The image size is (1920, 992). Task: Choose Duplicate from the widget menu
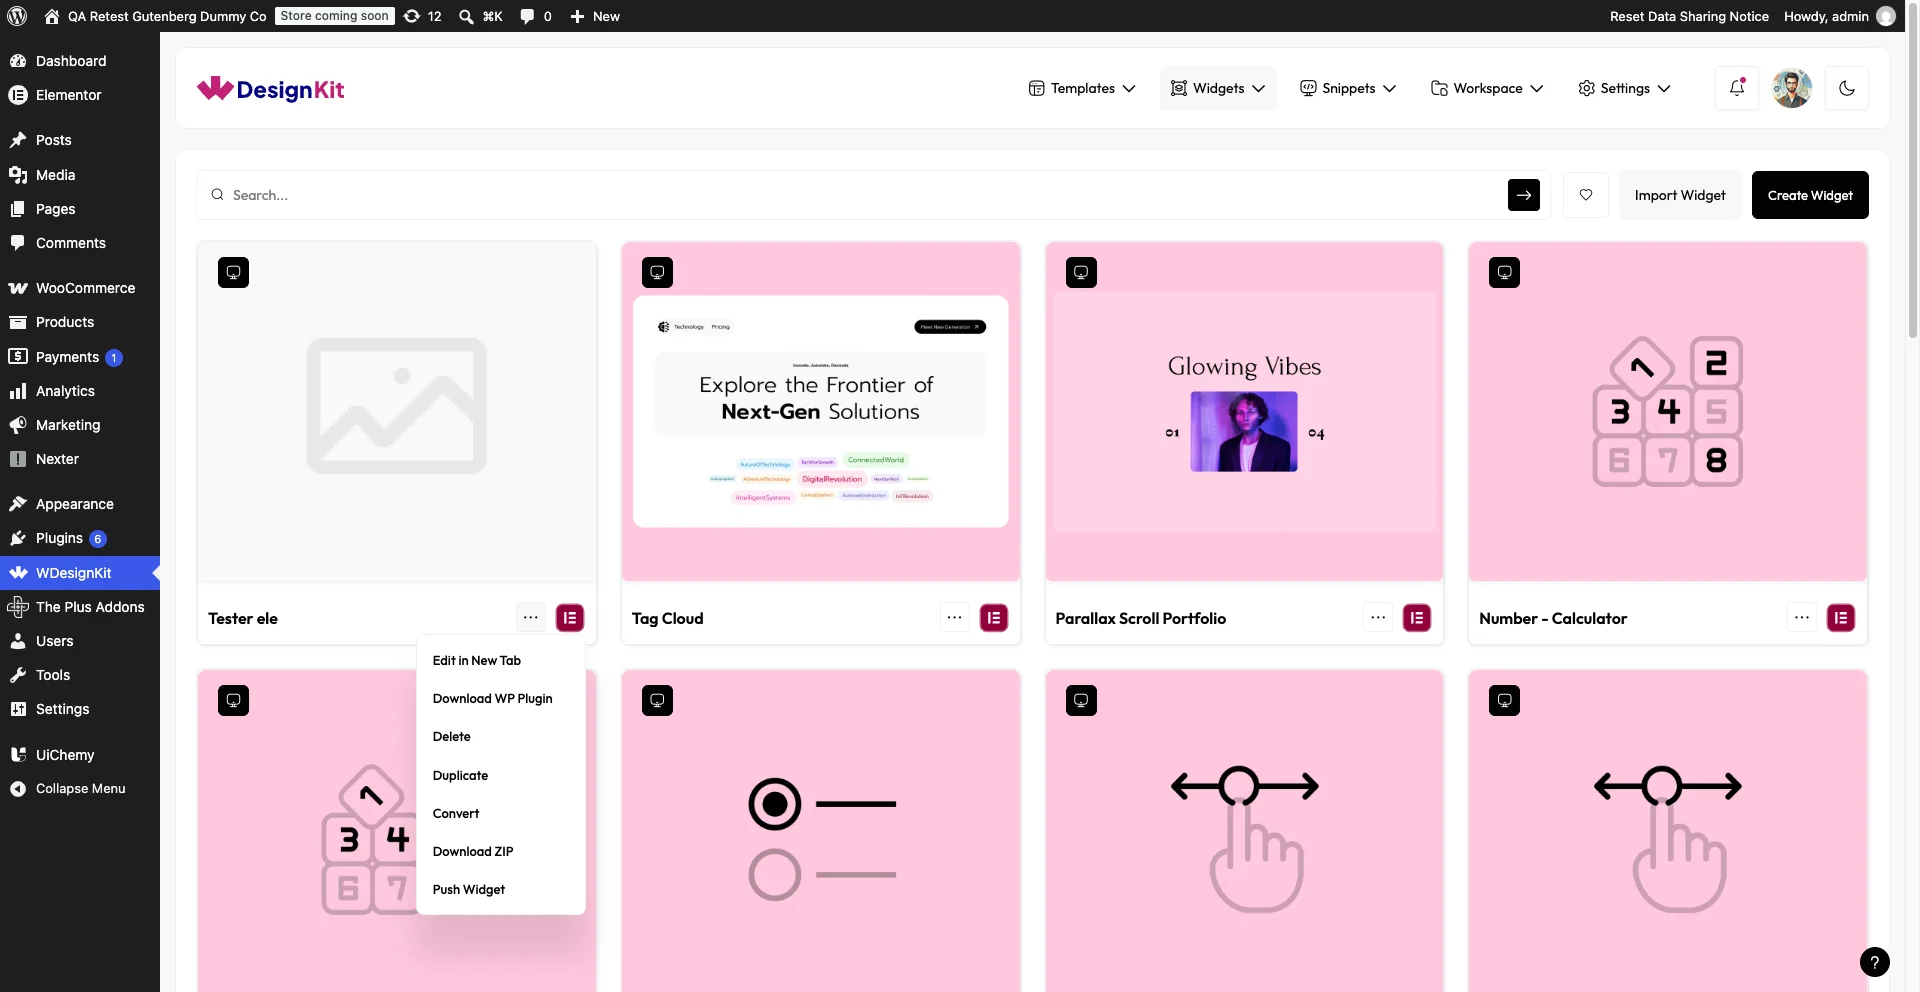pos(461,776)
